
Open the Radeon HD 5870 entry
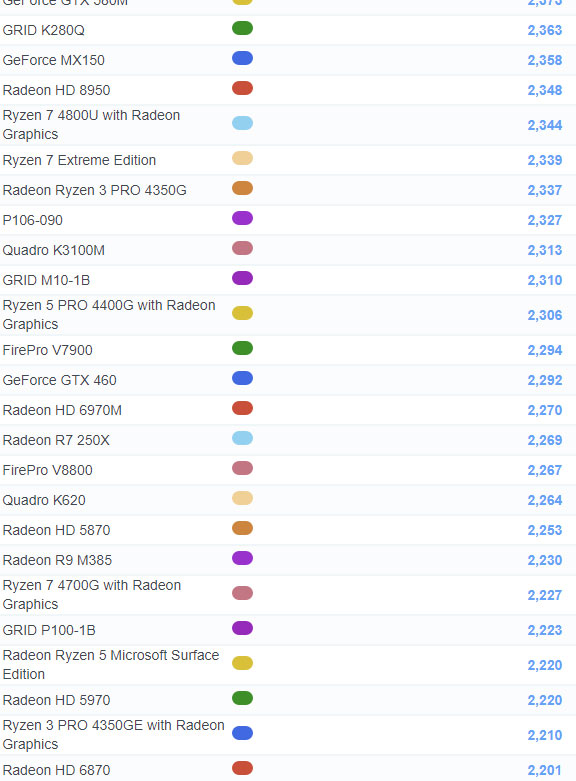(56, 530)
